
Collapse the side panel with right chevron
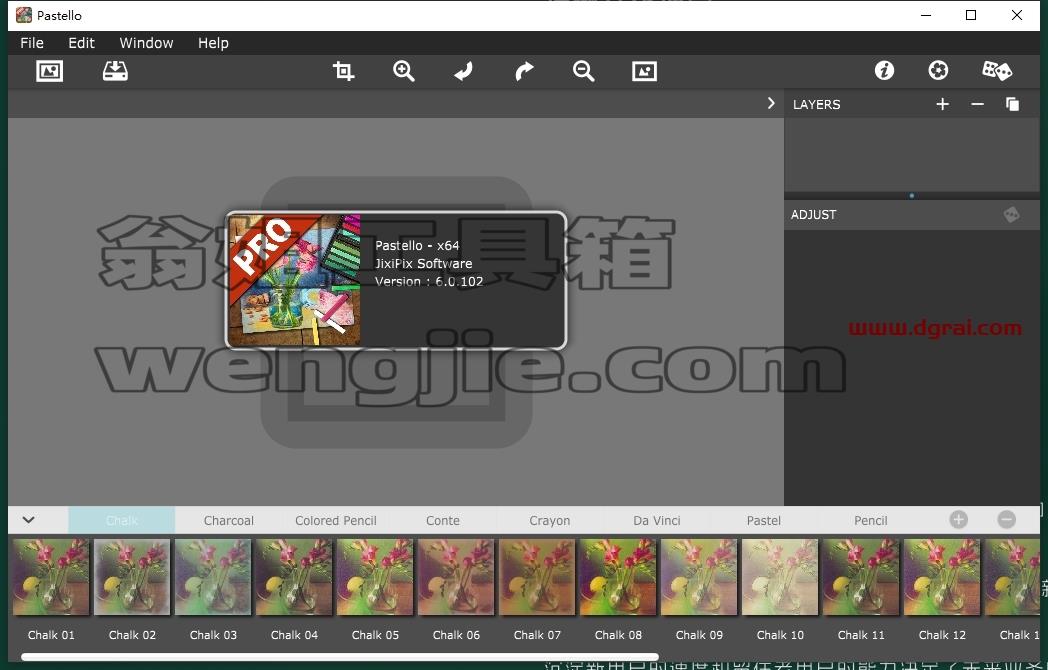[771, 103]
